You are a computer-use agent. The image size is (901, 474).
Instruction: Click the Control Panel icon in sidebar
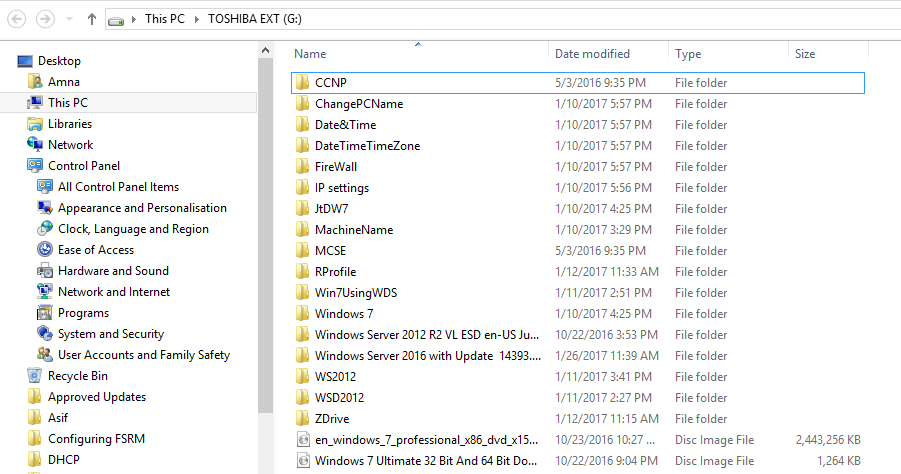point(35,165)
